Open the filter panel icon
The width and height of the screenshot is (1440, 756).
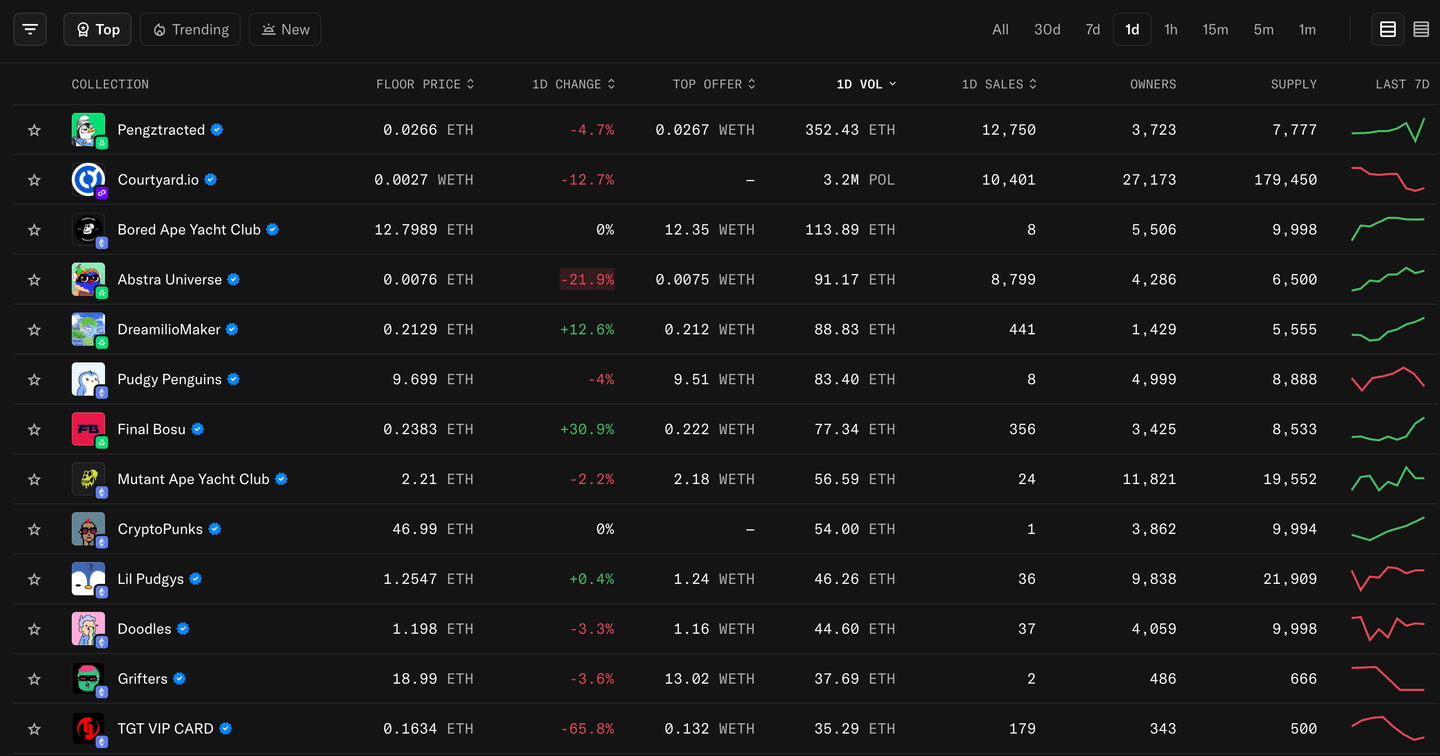pos(30,29)
